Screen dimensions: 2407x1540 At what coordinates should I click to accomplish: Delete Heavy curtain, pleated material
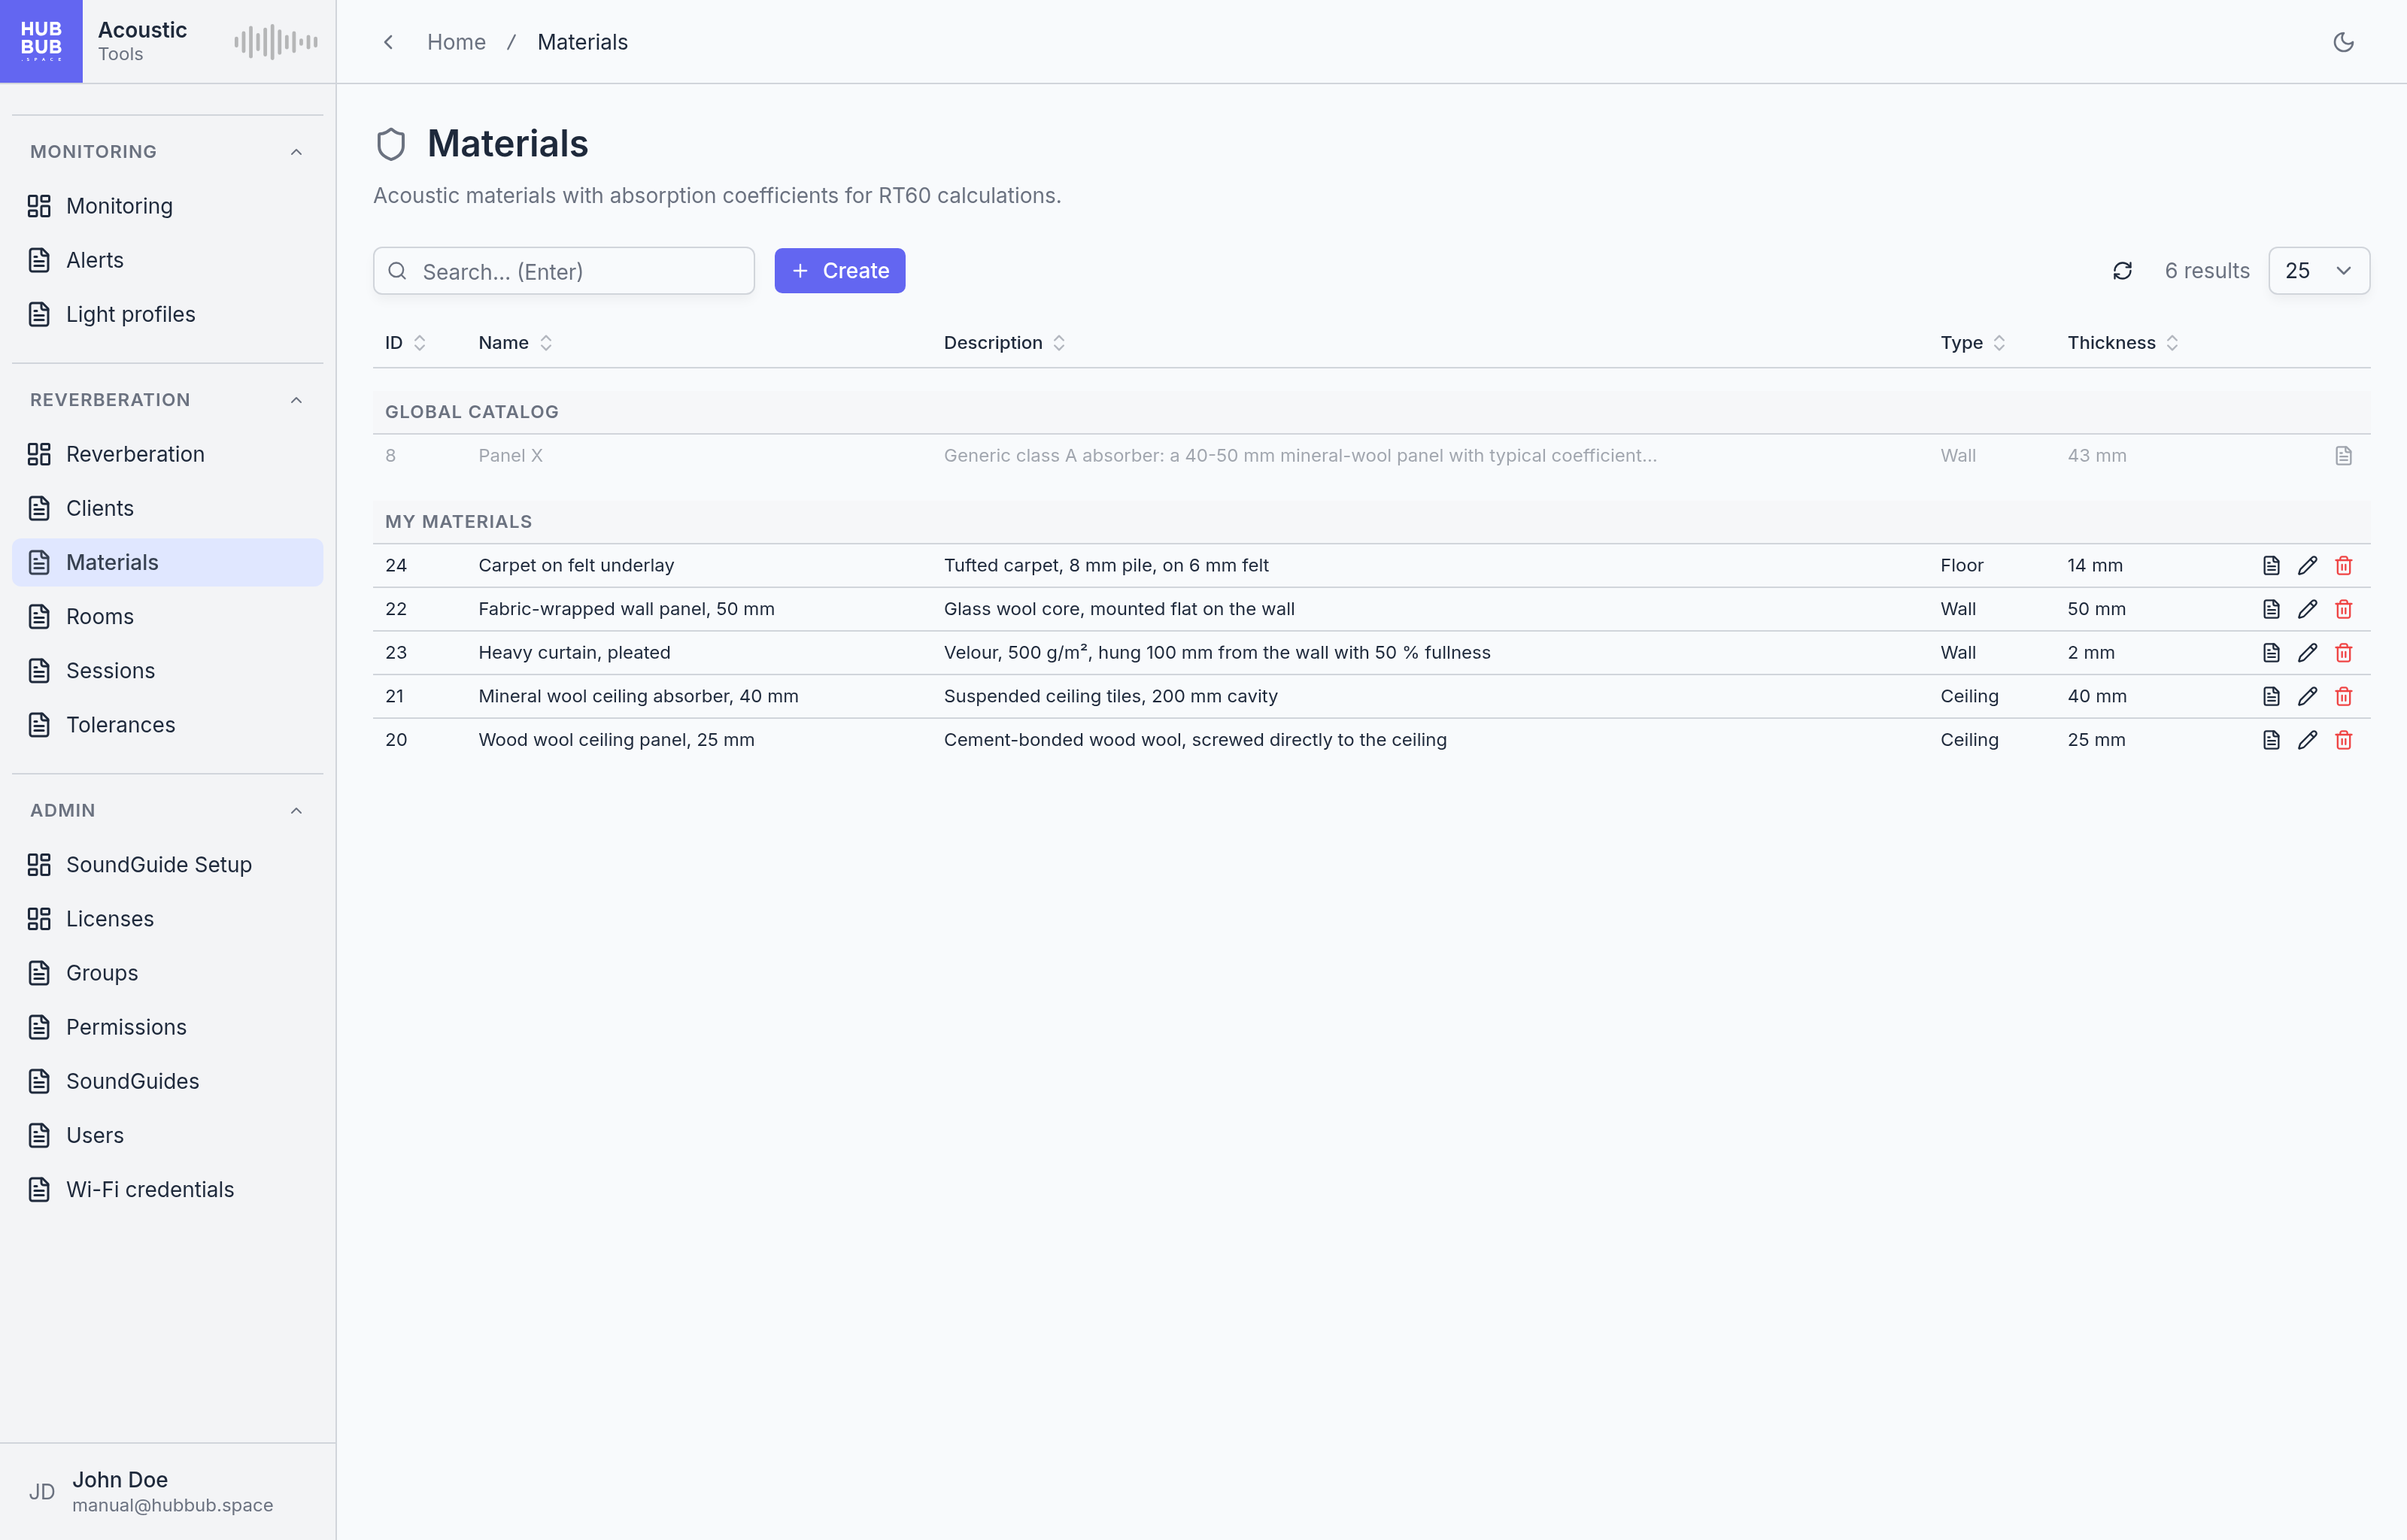pos(2343,653)
